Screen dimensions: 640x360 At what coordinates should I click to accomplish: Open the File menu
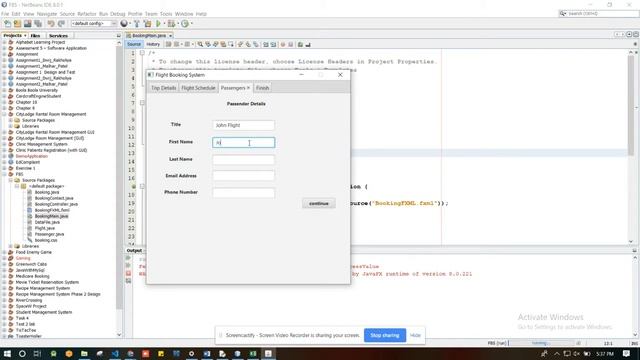[x=5, y=14]
